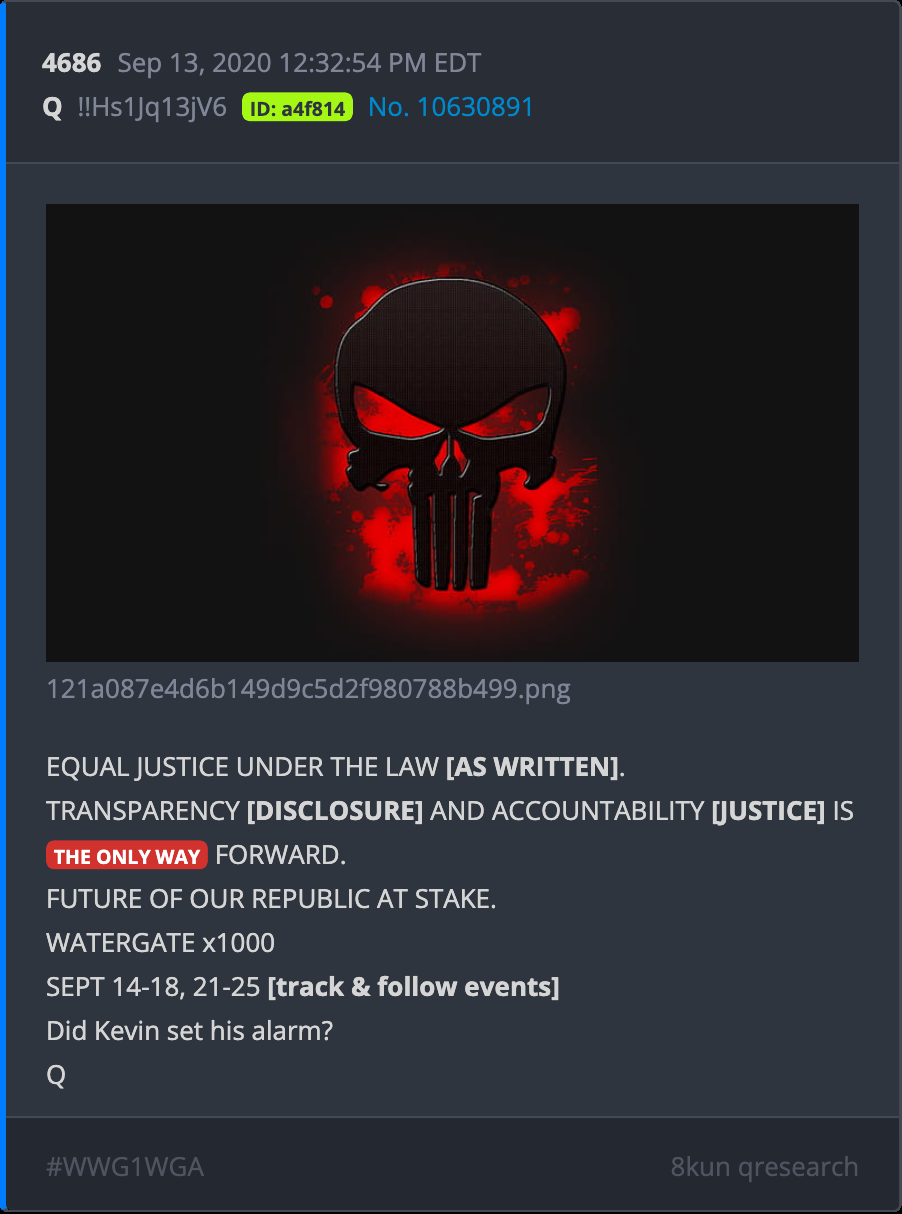Click the red THE ONLY WAY highlight
This screenshot has height=1214, width=902.
tap(127, 856)
